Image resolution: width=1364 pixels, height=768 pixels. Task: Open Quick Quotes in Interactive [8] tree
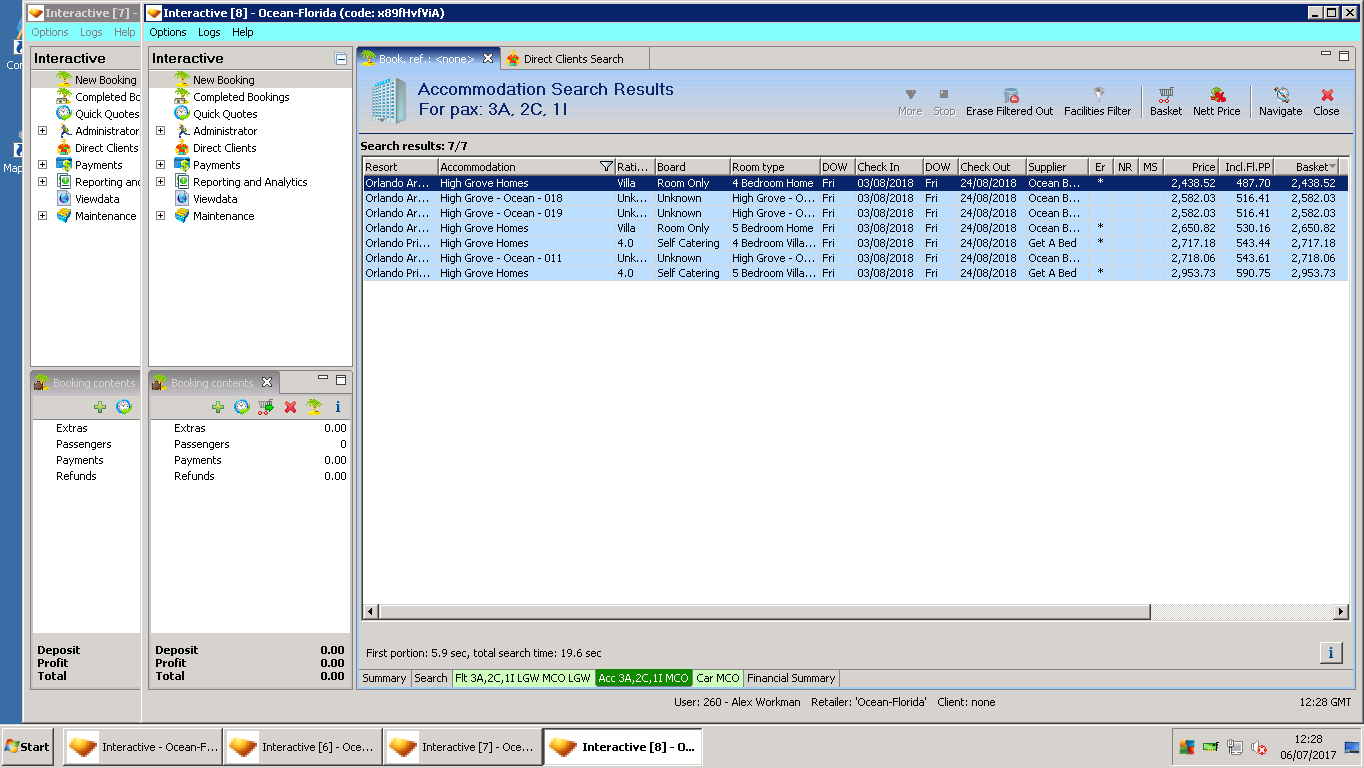click(225, 114)
